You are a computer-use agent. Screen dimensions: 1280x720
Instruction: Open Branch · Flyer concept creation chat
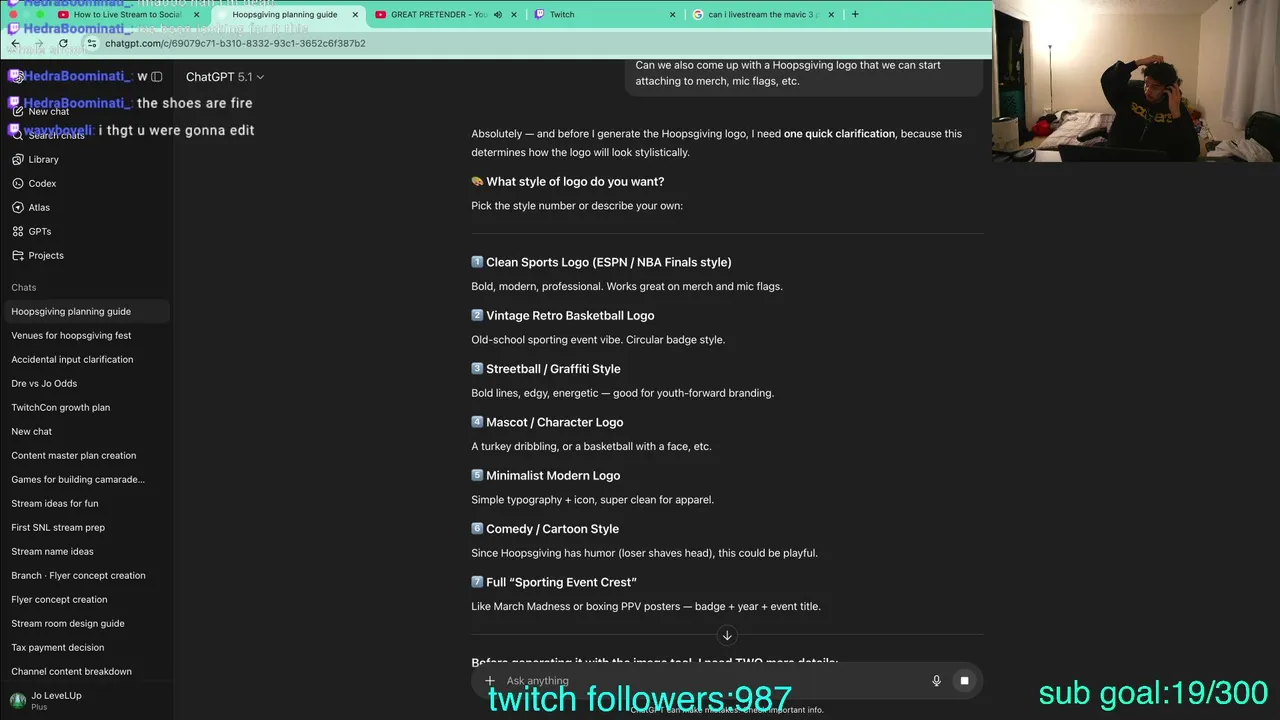click(87, 575)
